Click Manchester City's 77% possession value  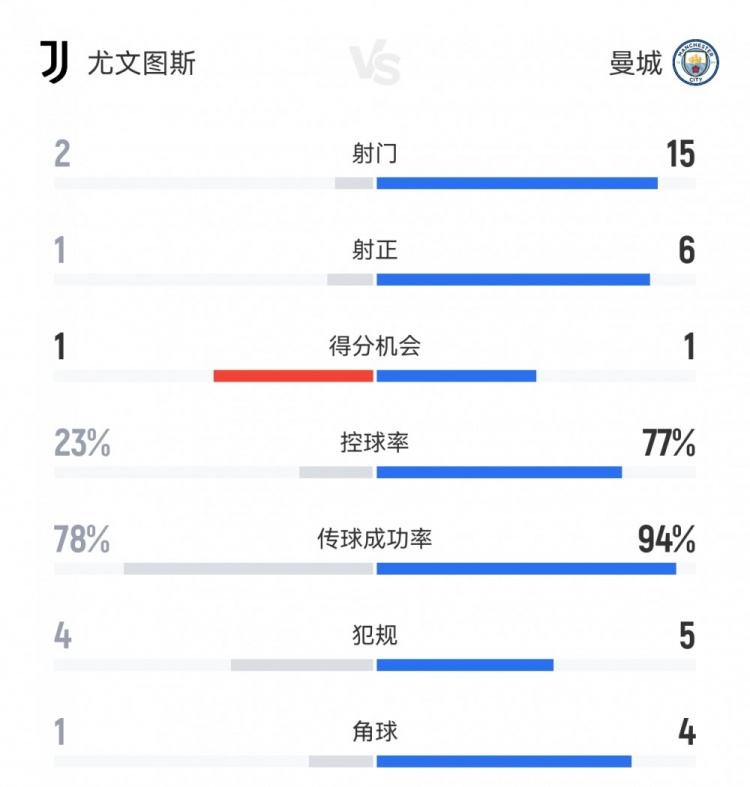click(669, 443)
